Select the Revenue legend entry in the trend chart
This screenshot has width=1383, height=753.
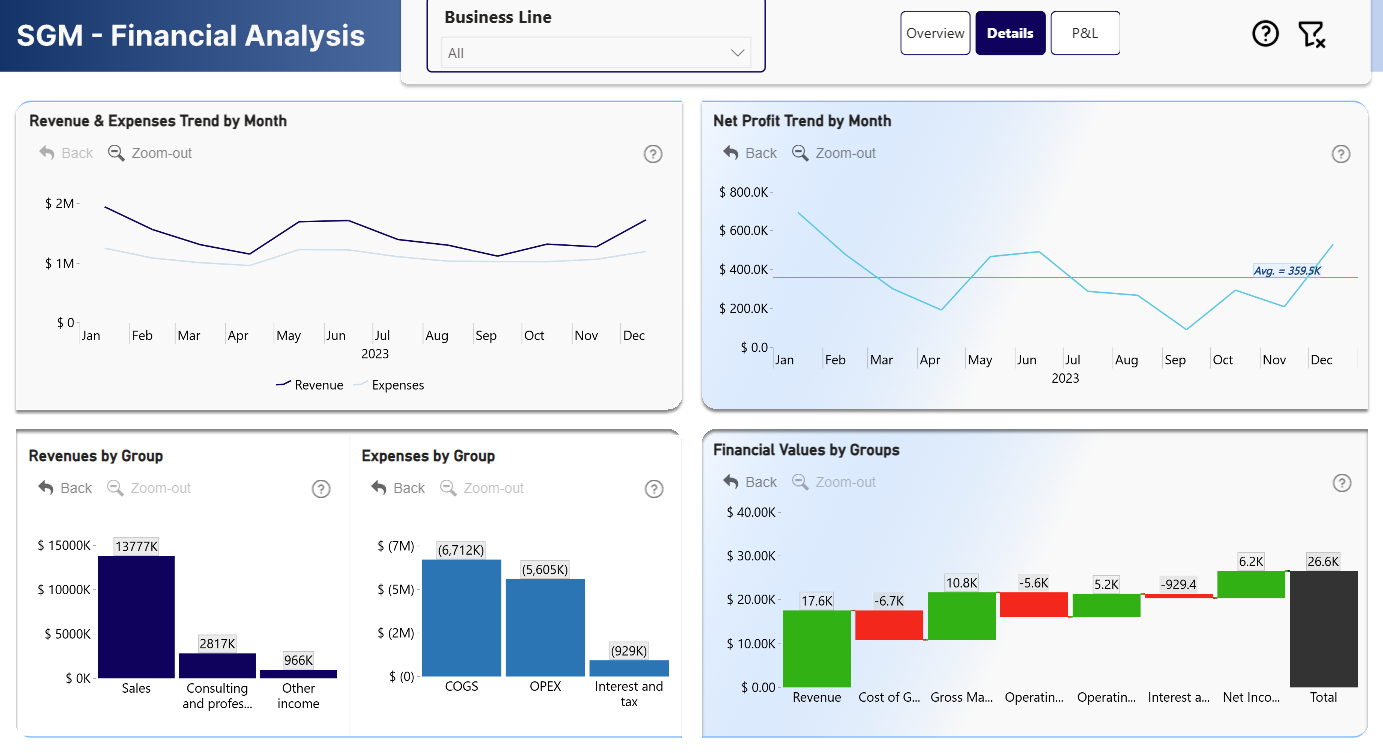tap(309, 385)
